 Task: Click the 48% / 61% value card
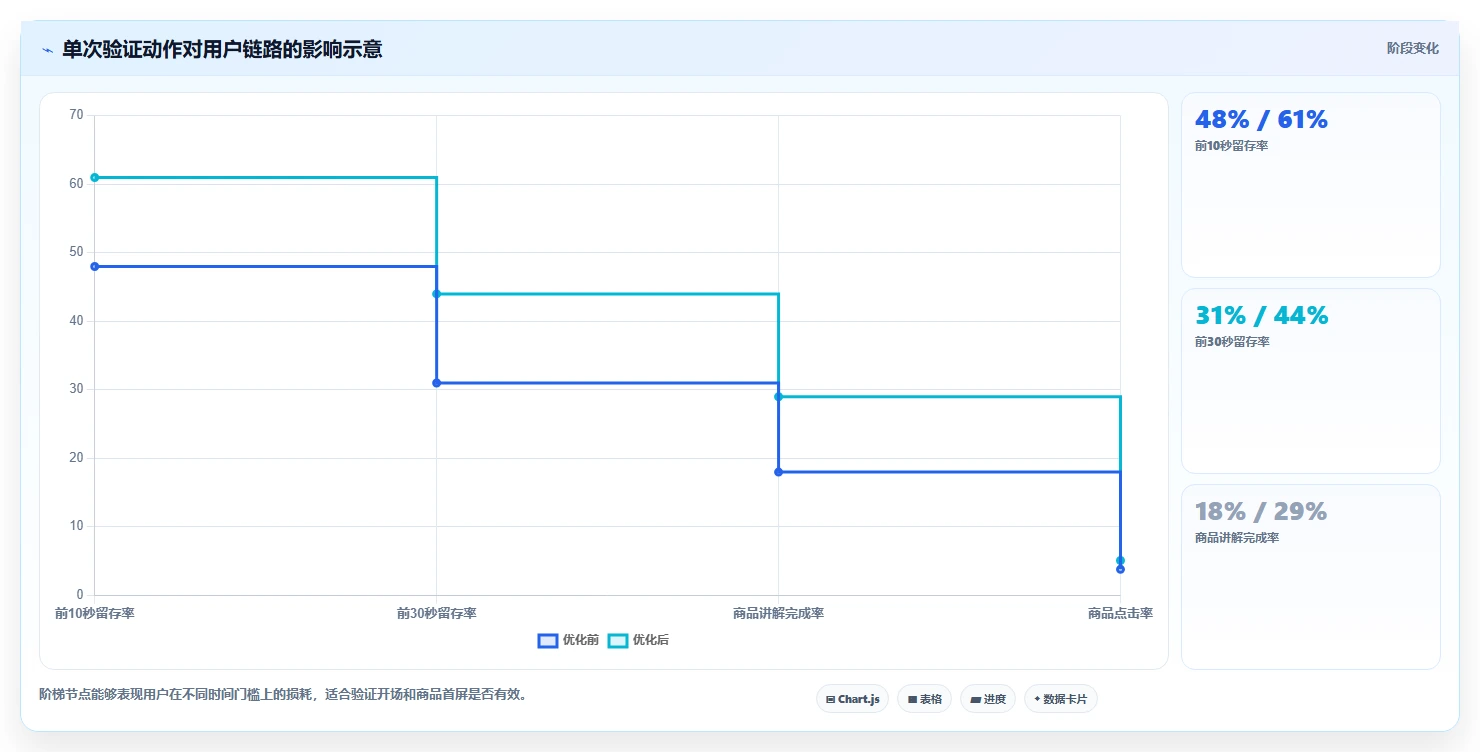(x=1311, y=185)
